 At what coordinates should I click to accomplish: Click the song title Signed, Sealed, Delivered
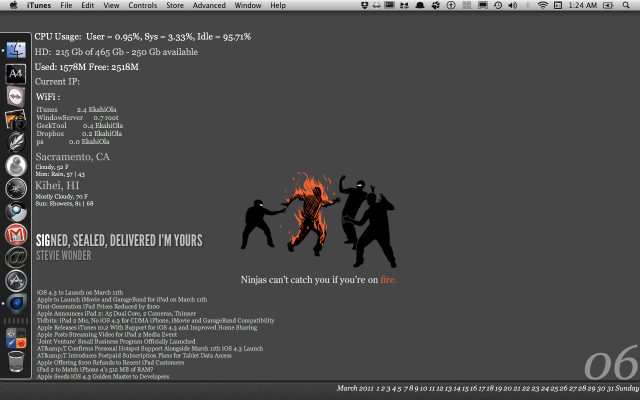pyautogui.click(x=119, y=240)
